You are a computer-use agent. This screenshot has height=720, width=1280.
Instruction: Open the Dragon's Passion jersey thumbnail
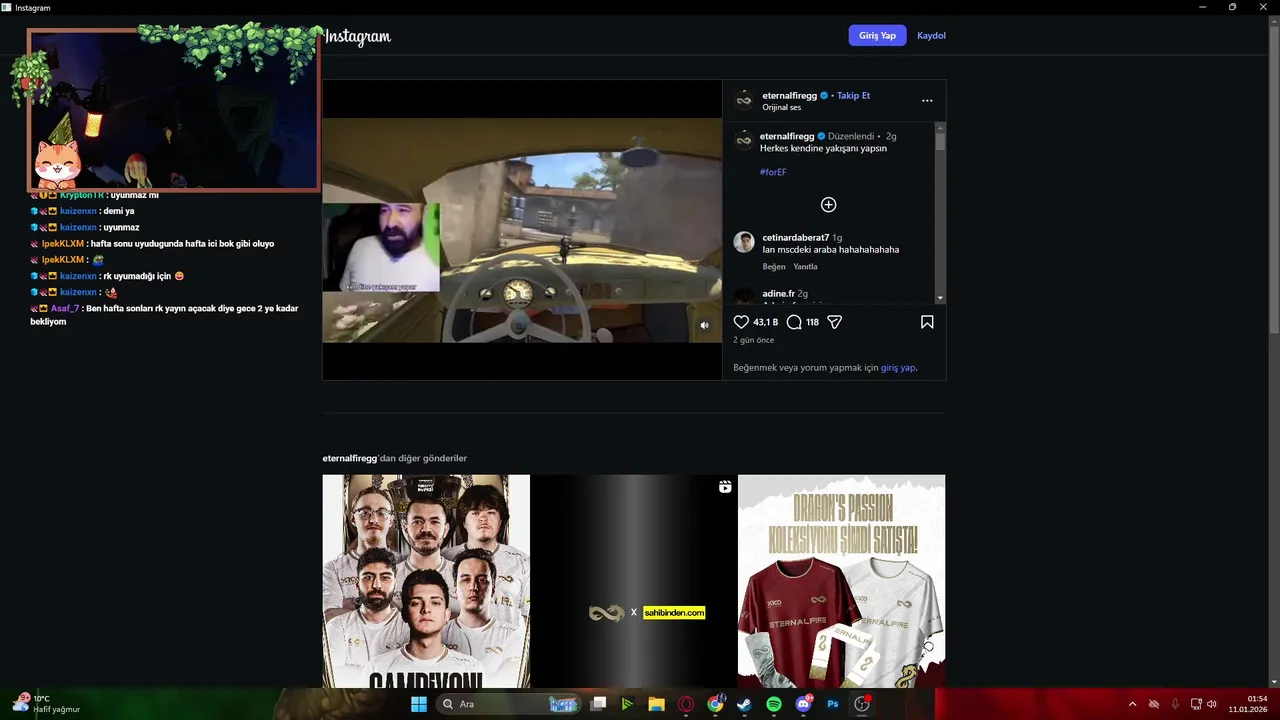click(x=841, y=581)
